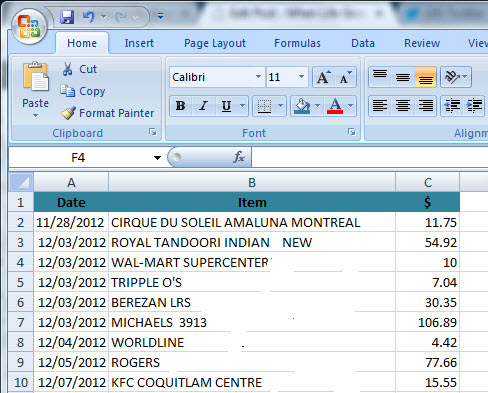This screenshot has width=488, height=393.
Task: Open the Clipboard dialog launcher
Action: tap(153, 132)
